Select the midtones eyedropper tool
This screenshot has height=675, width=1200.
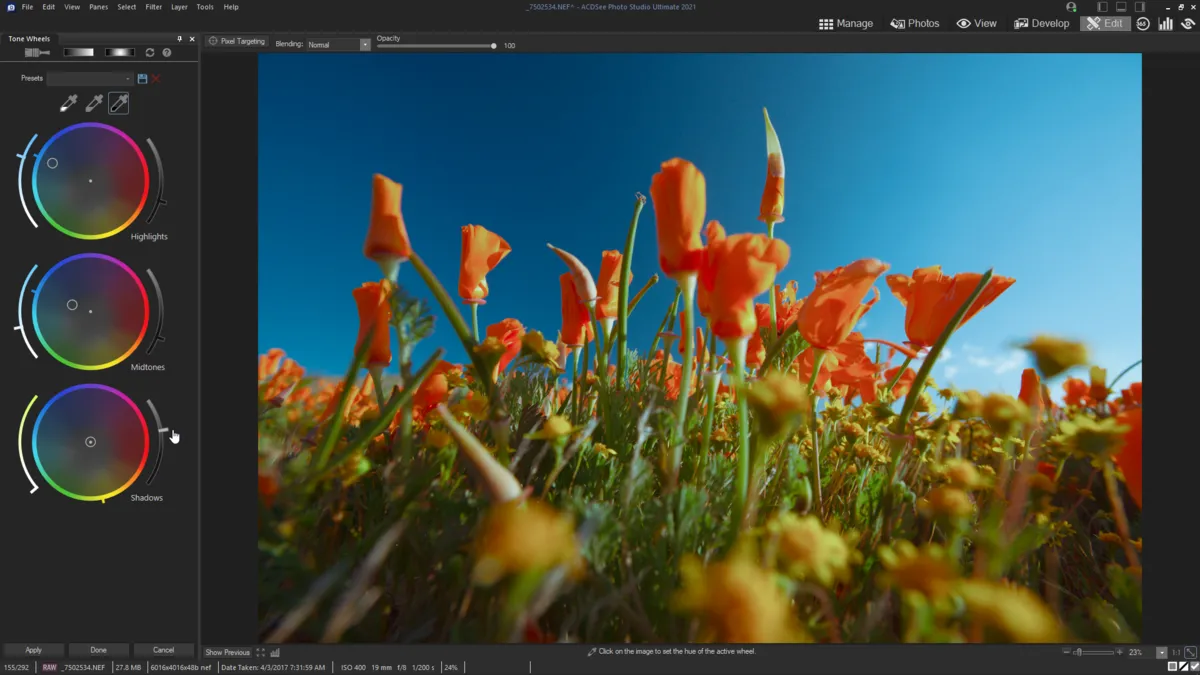94,103
